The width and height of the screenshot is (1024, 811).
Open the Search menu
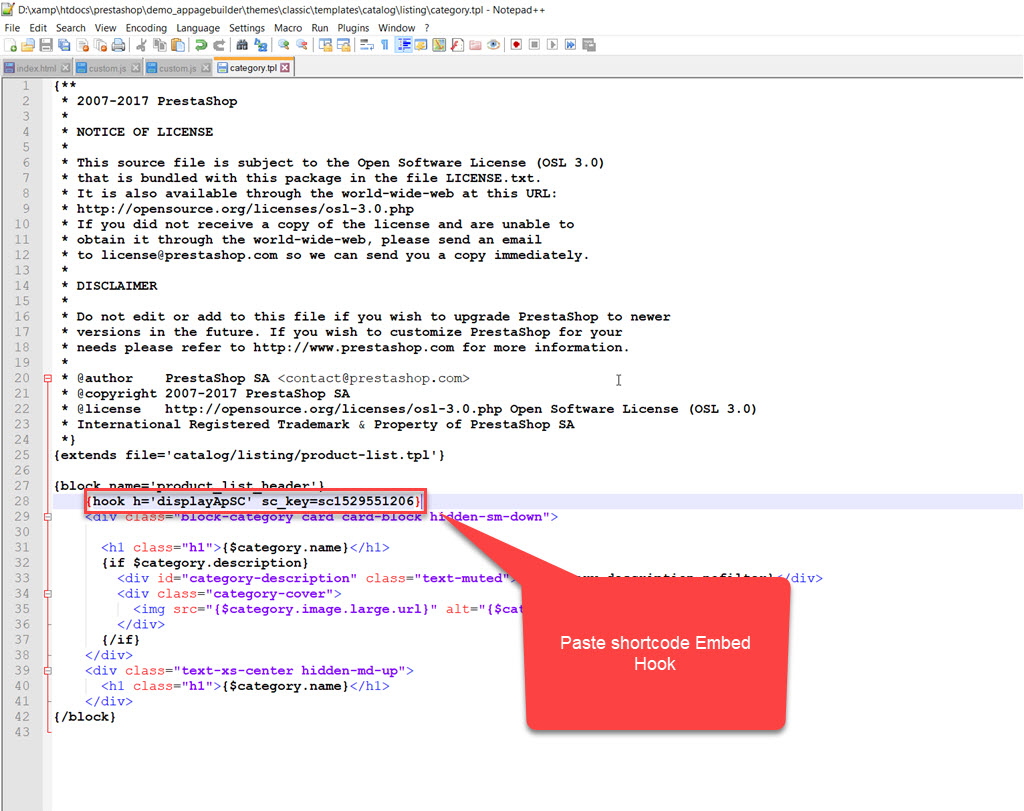click(71, 28)
